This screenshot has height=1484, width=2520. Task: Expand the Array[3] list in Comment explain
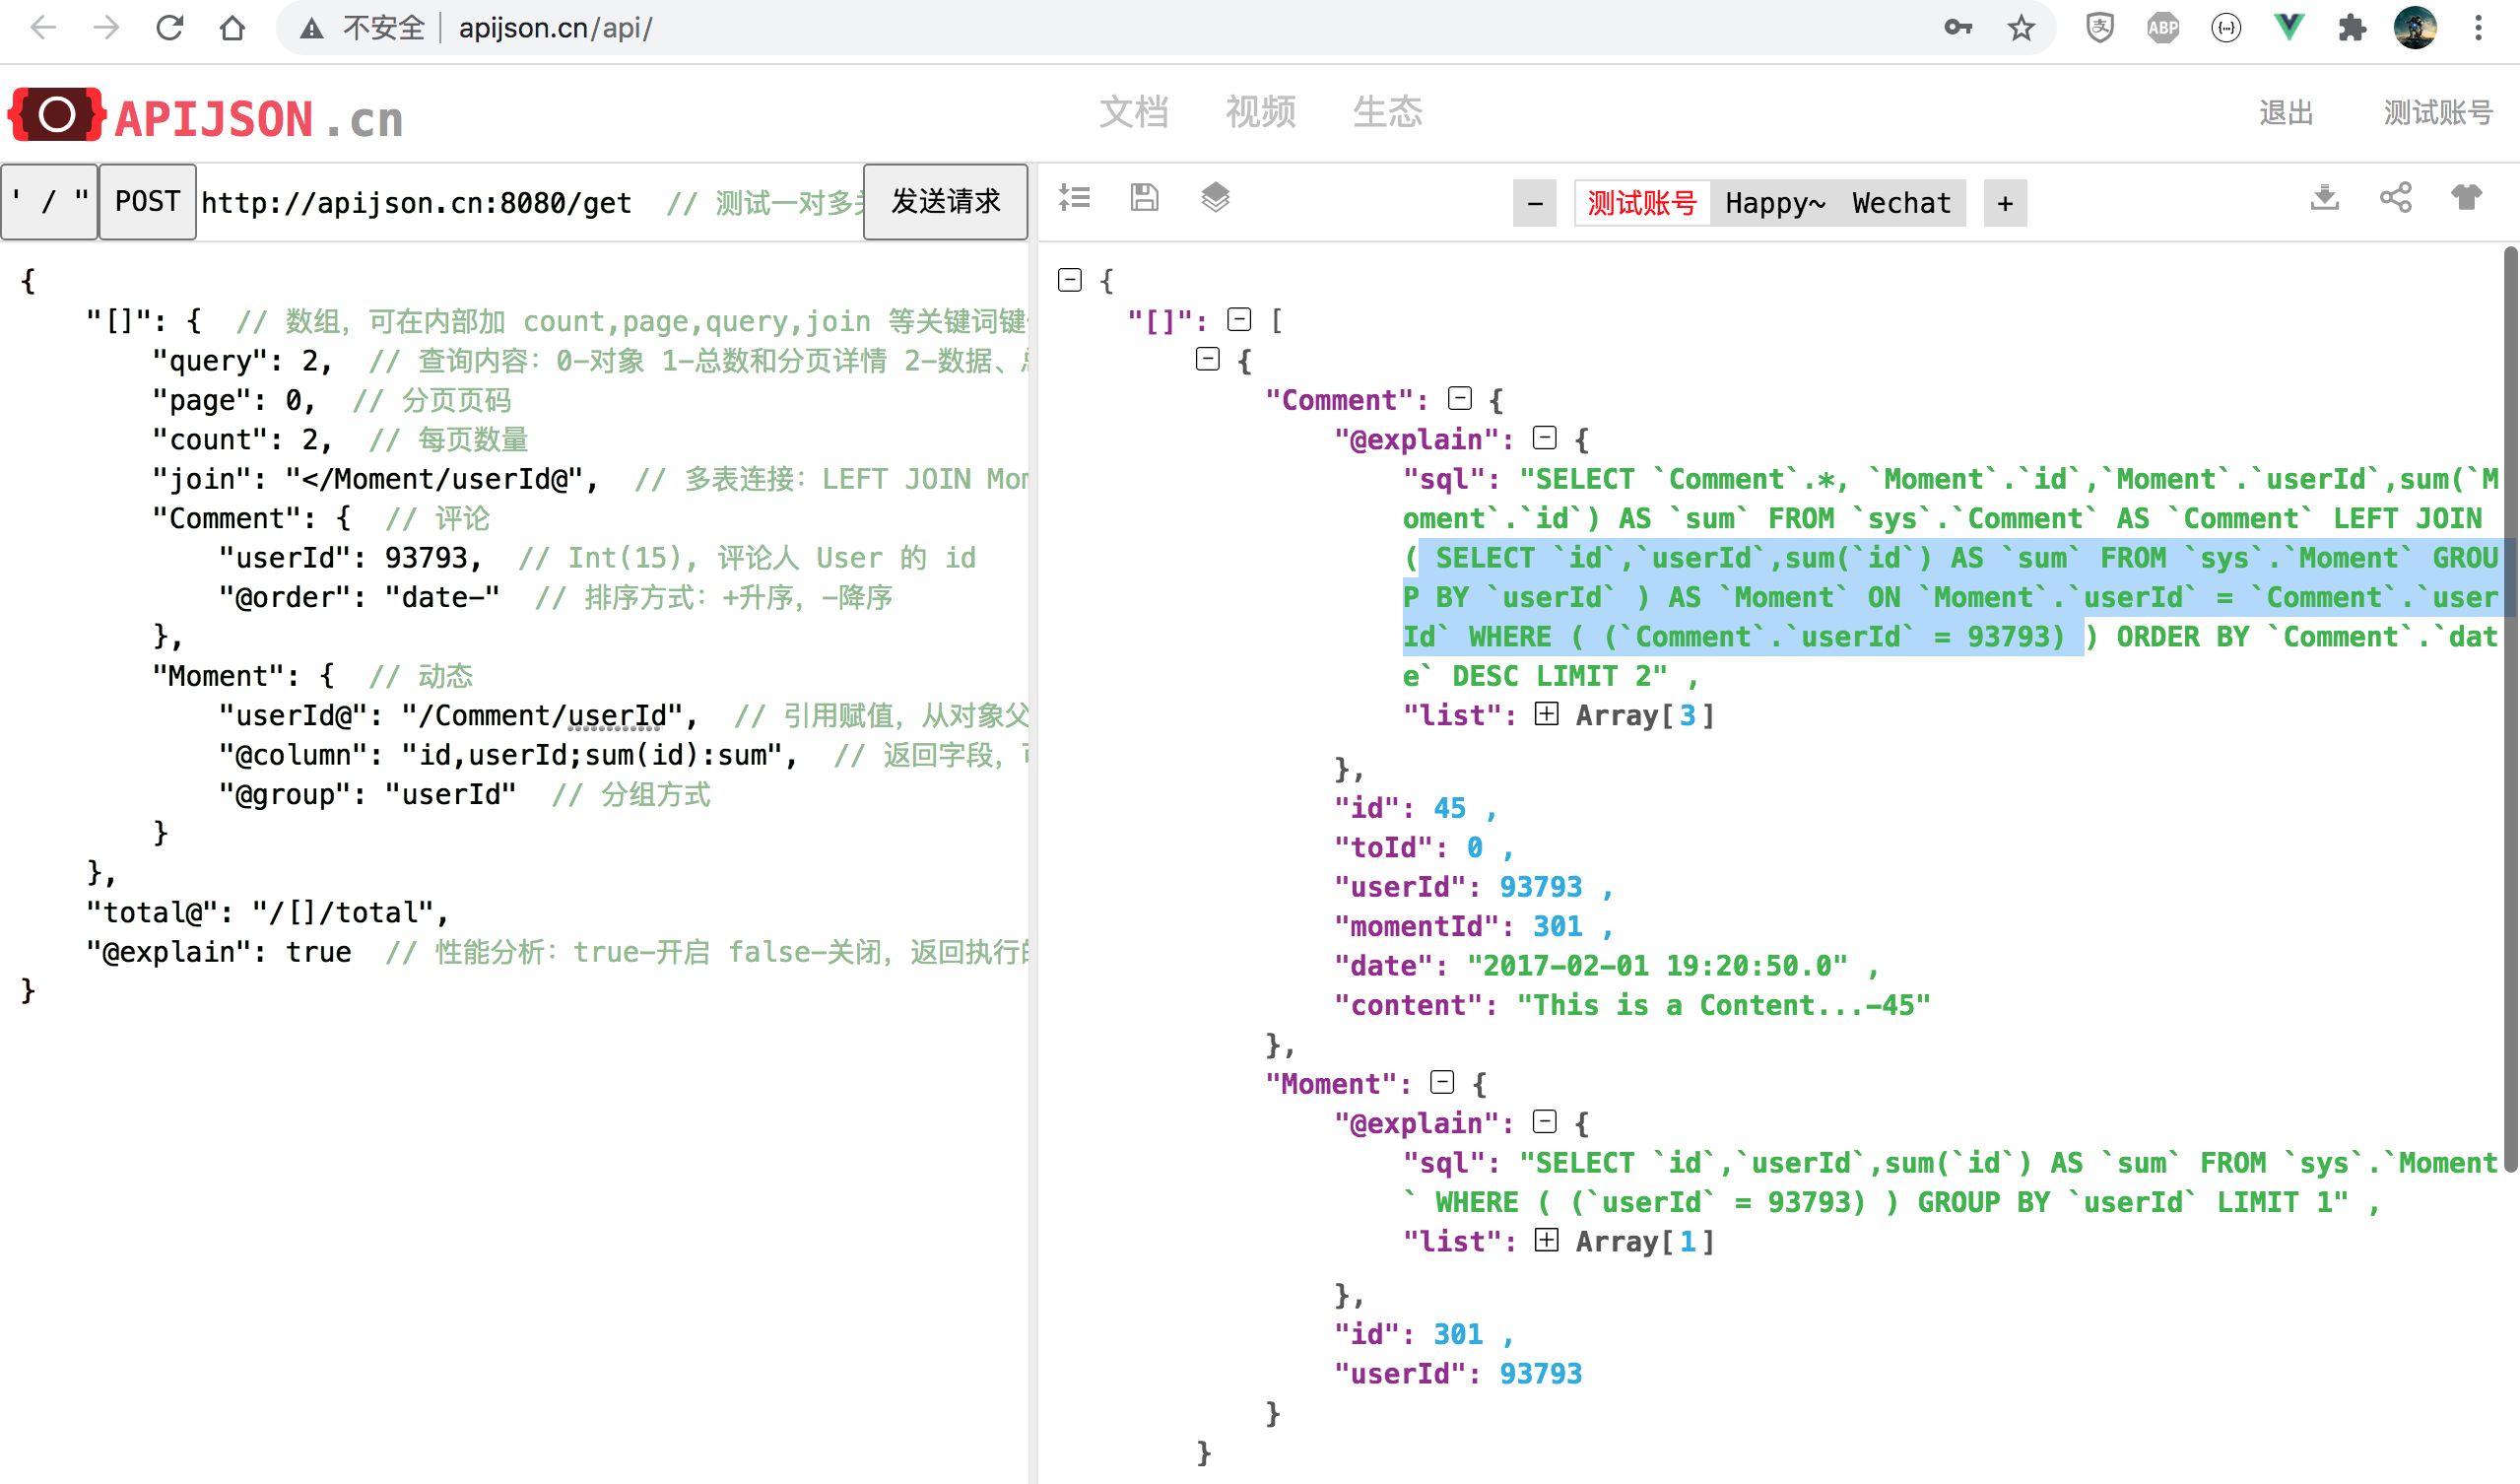tap(1546, 714)
